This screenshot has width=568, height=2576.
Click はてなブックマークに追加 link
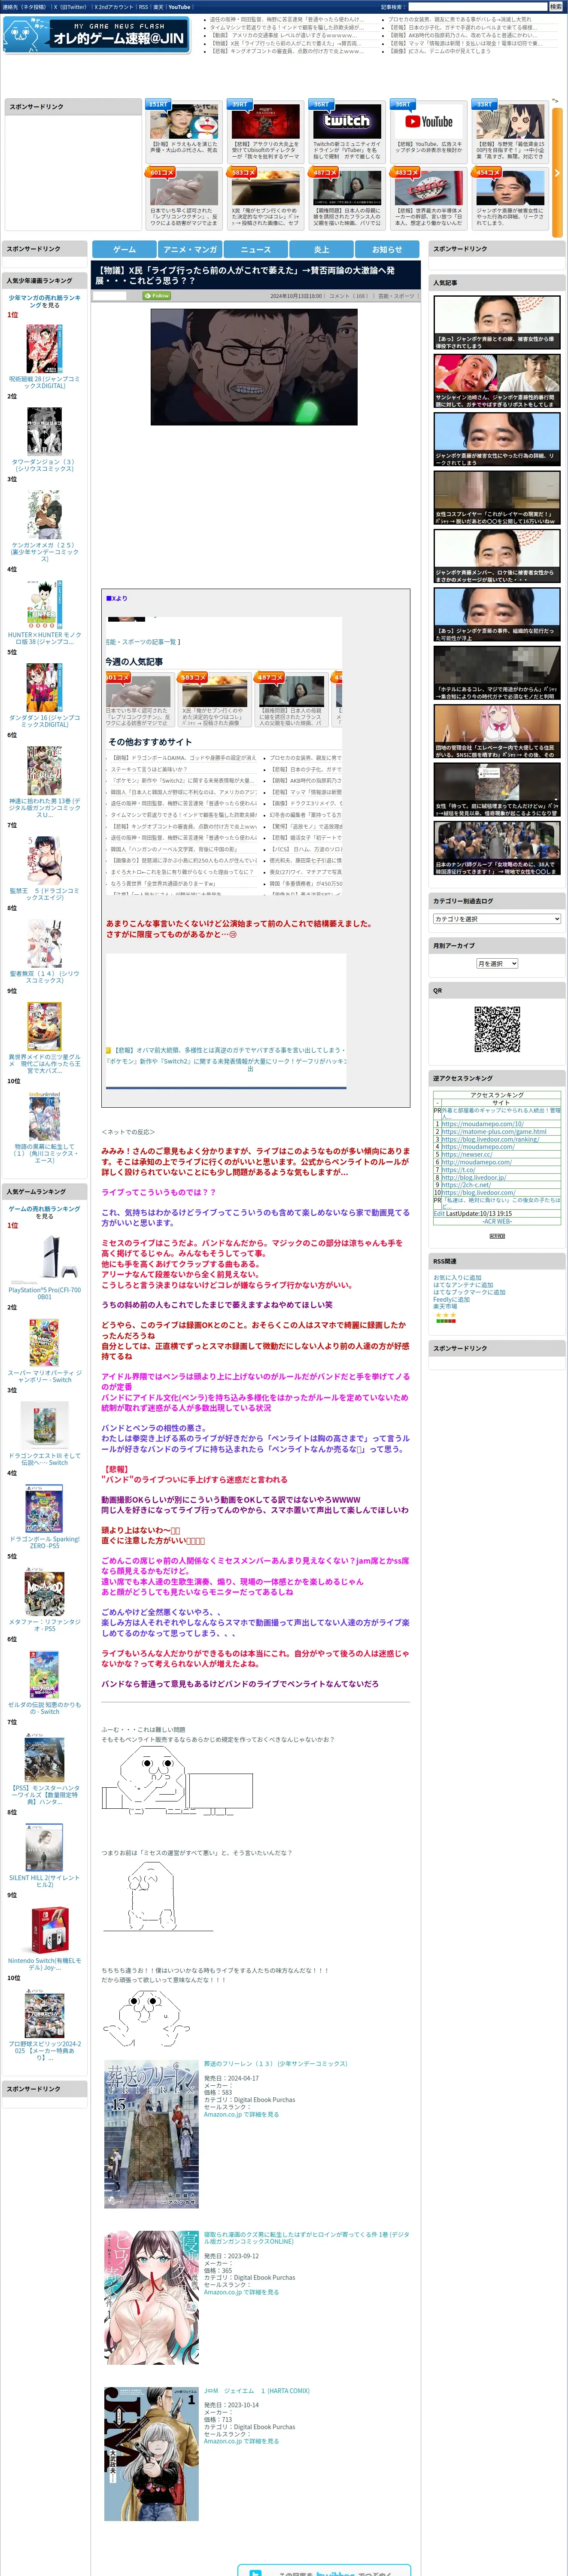click(x=469, y=1292)
